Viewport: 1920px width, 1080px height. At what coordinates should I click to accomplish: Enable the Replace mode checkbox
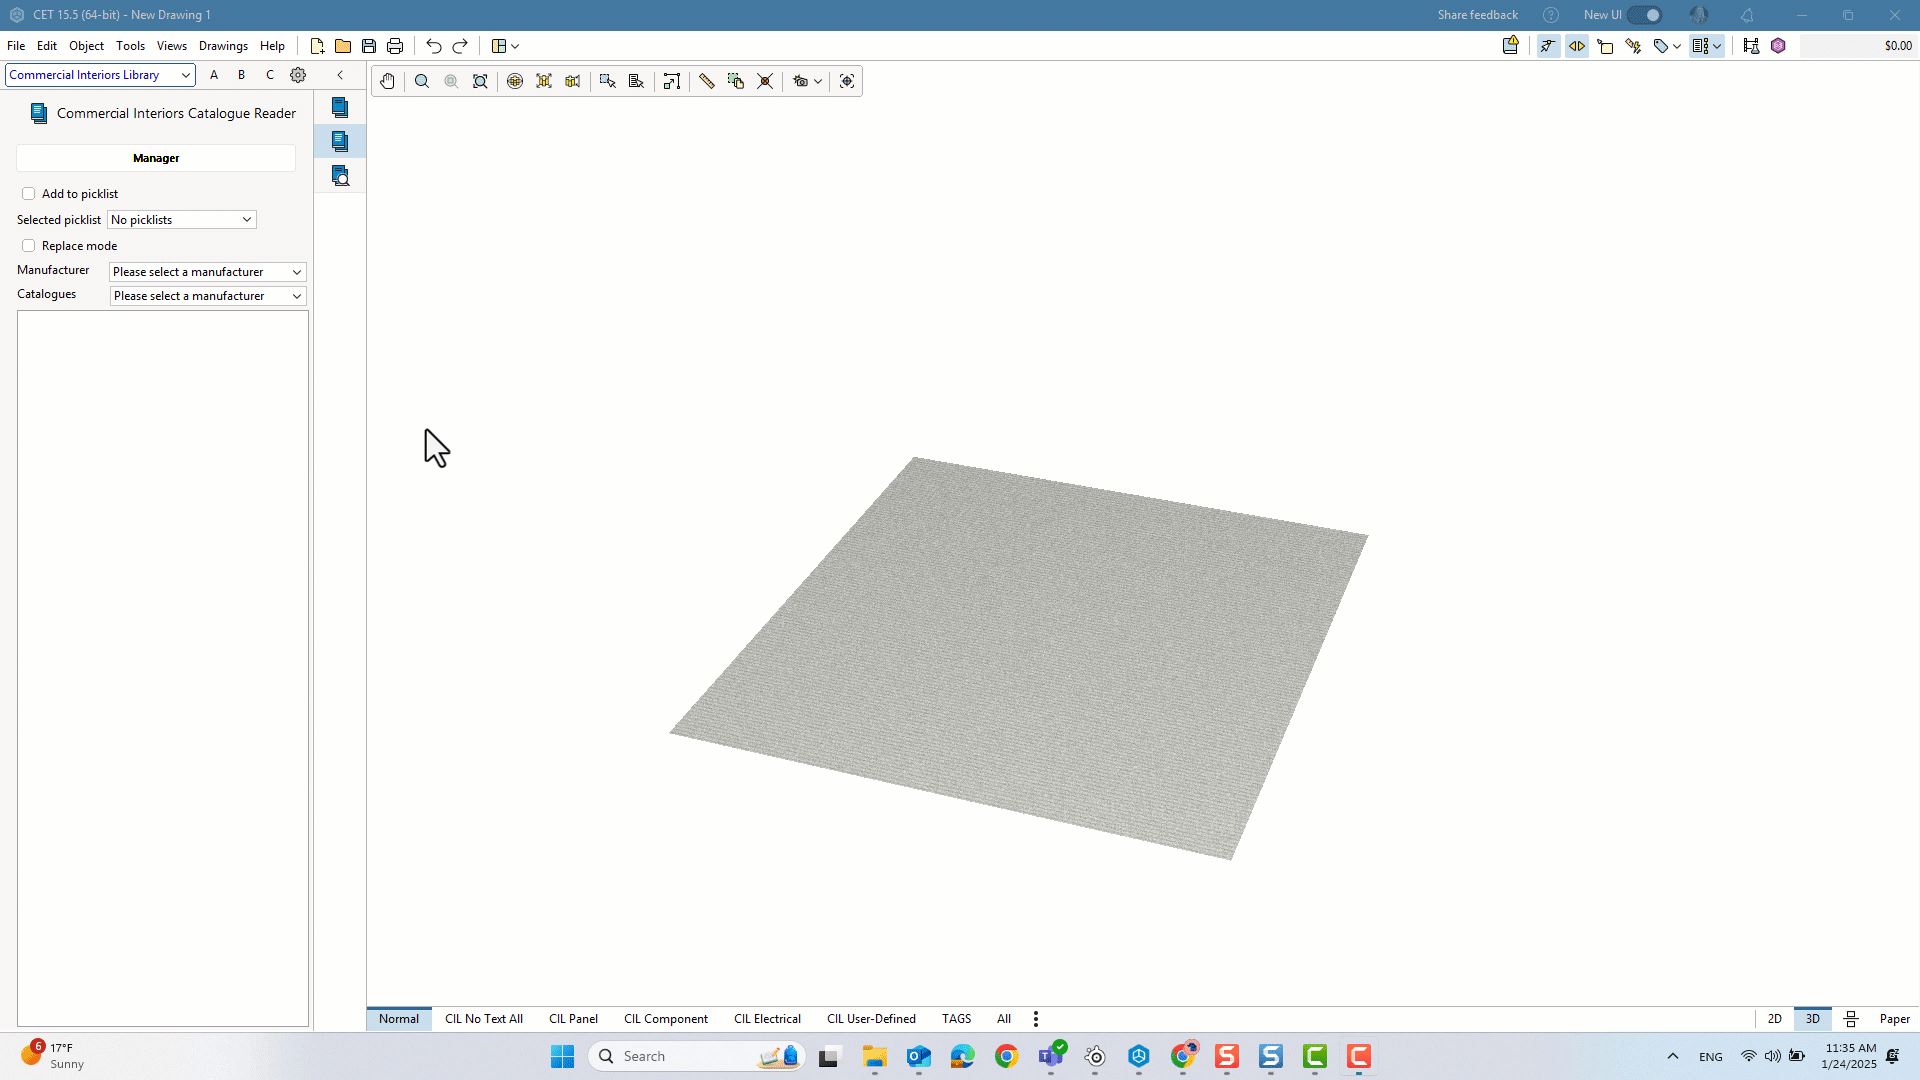(x=28, y=246)
